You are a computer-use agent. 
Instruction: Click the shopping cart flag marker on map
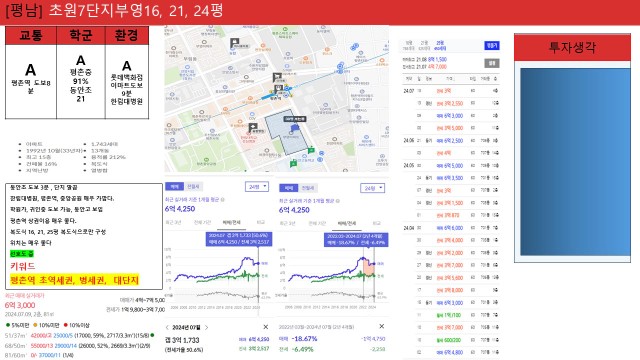[x=277, y=77]
